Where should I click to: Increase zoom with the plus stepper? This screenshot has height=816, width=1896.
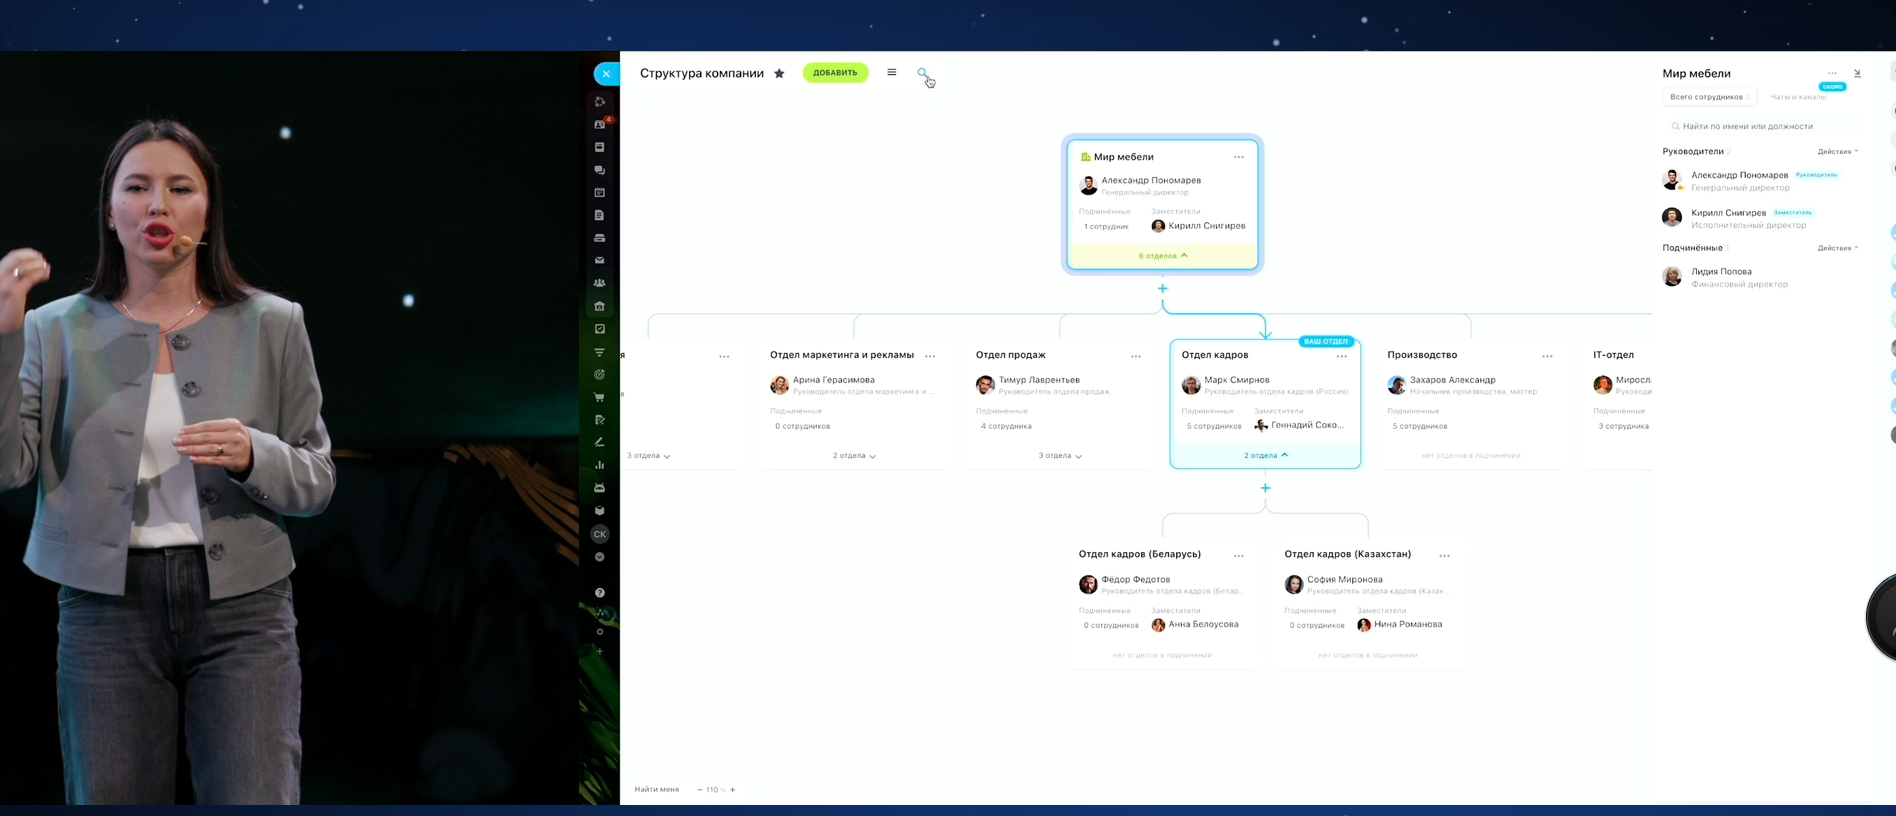pyautogui.click(x=733, y=790)
